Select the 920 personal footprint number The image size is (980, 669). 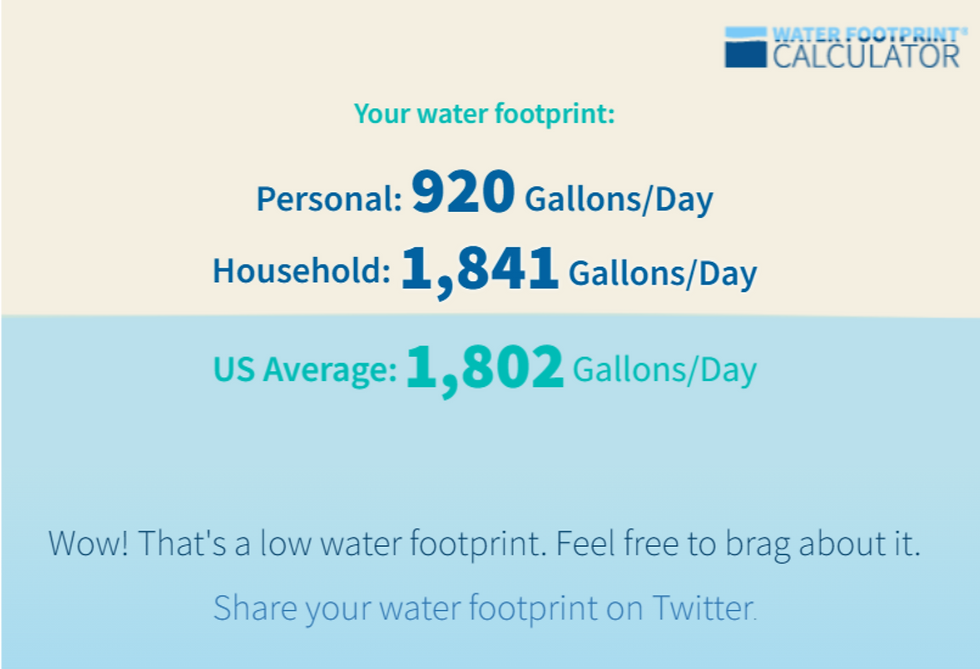click(x=464, y=194)
